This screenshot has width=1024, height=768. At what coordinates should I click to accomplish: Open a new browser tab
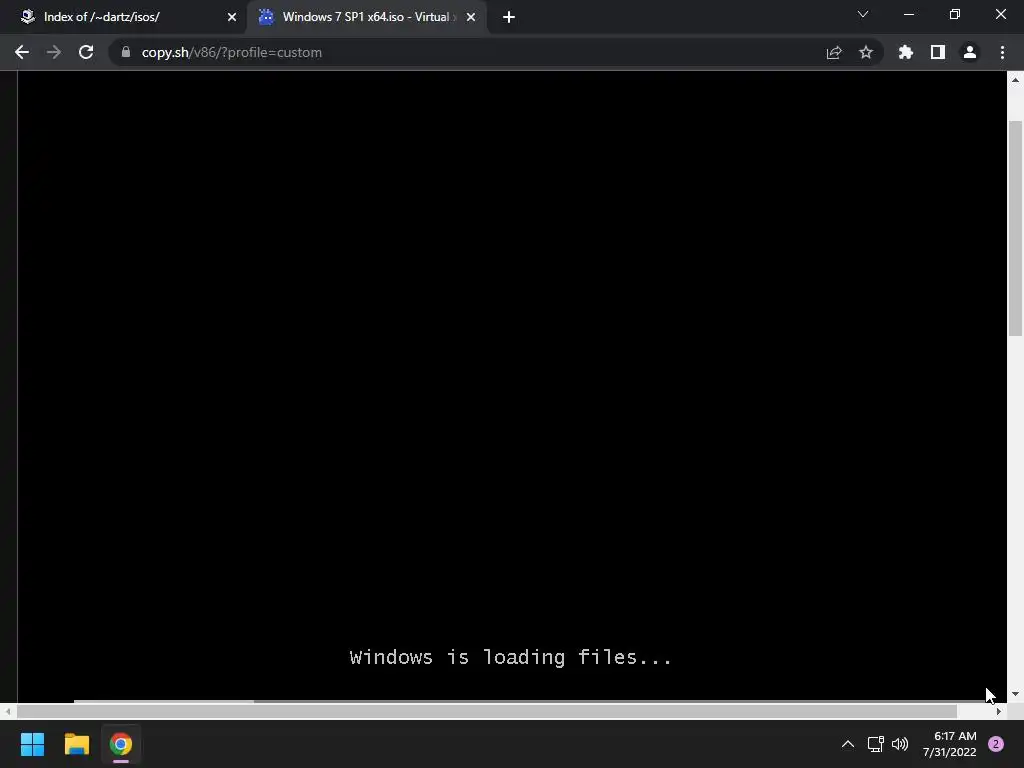point(509,17)
